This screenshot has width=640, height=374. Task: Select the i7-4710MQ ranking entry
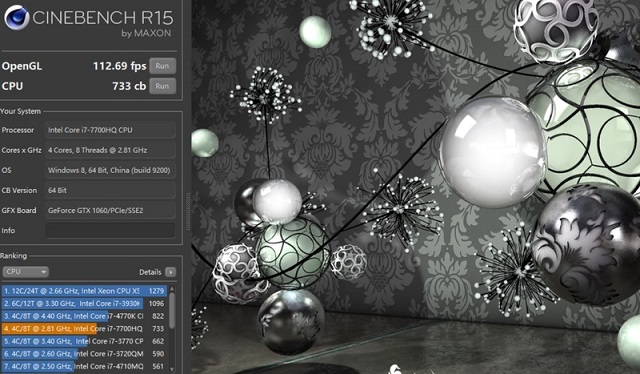pos(84,367)
